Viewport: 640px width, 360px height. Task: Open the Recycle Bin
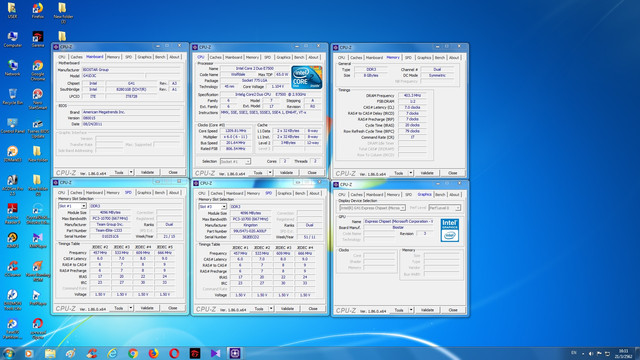(x=12, y=97)
